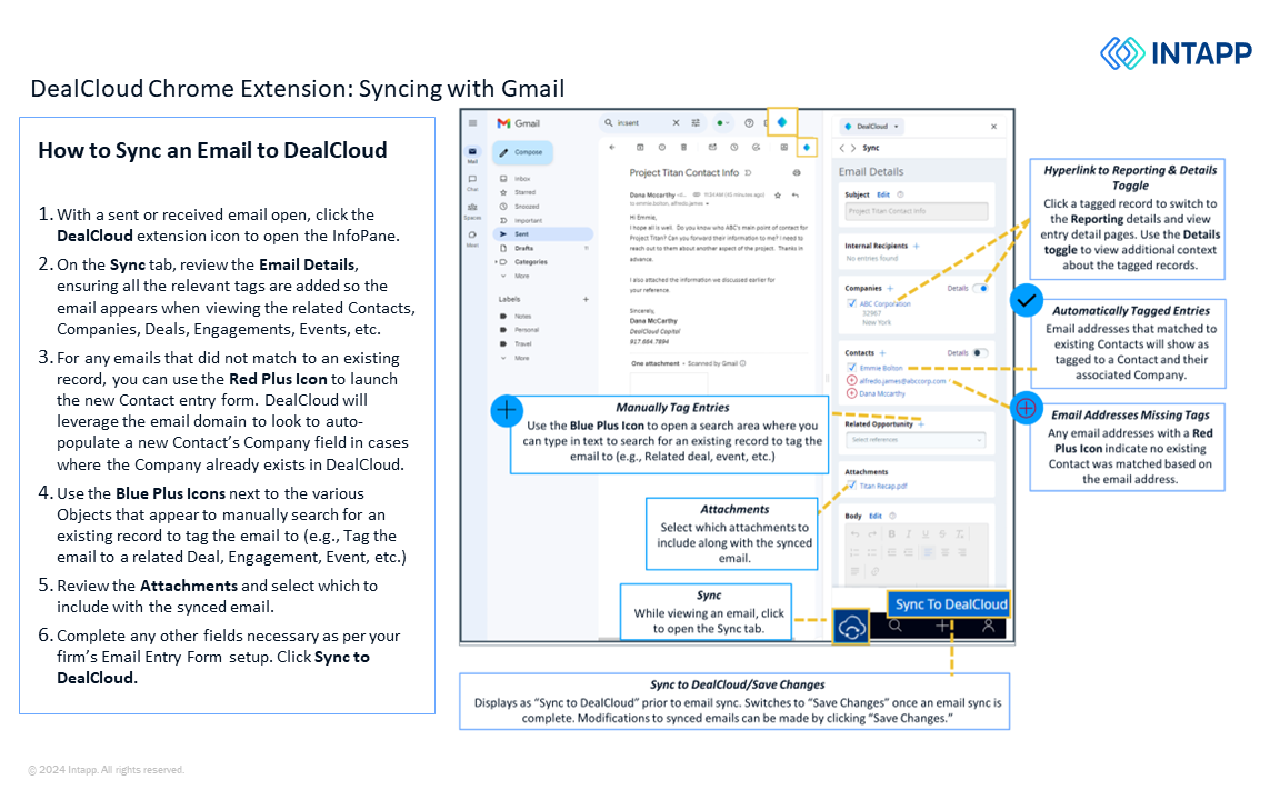1280x800 pixels.
Task: Click the DealCloud icon in the email toolbar
Action: (x=808, y=147)
